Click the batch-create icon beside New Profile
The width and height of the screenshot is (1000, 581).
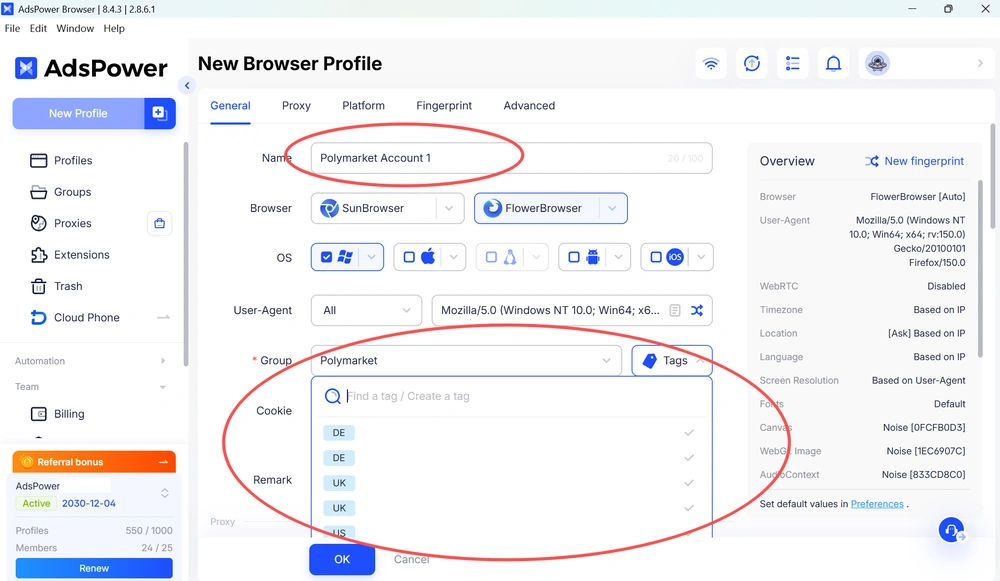pyautogui.click(x=159, y=114)
